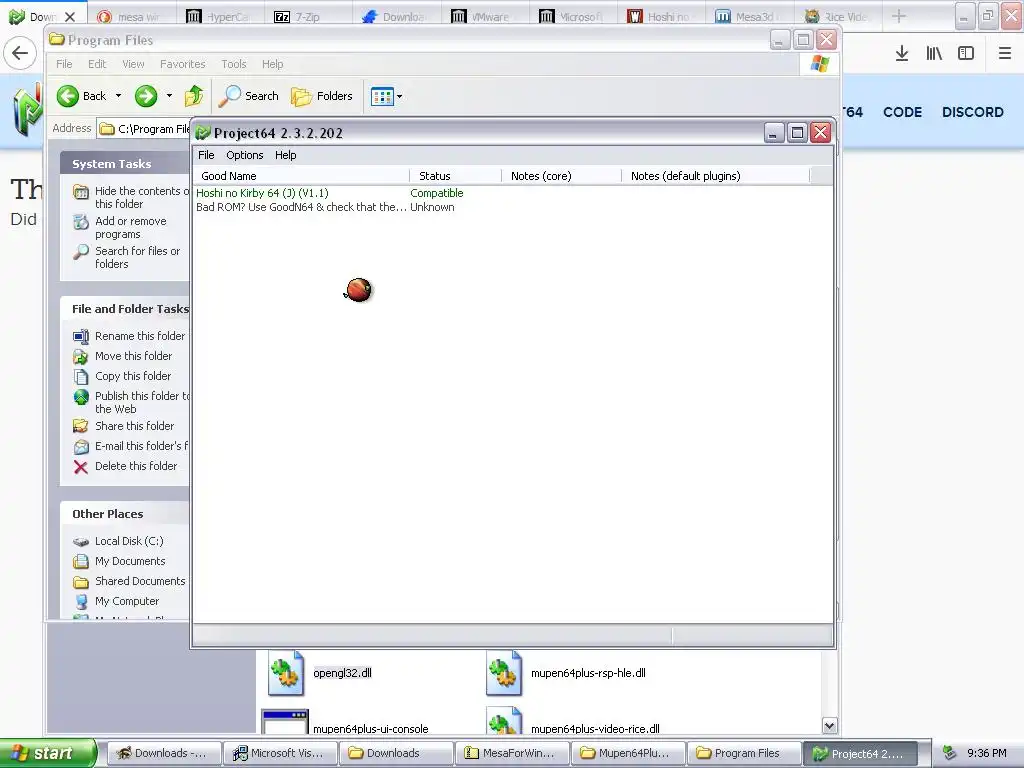Open the browser library icon
Image resolution: width=1024 pixels, height=768 pixels.
[934, 54]
